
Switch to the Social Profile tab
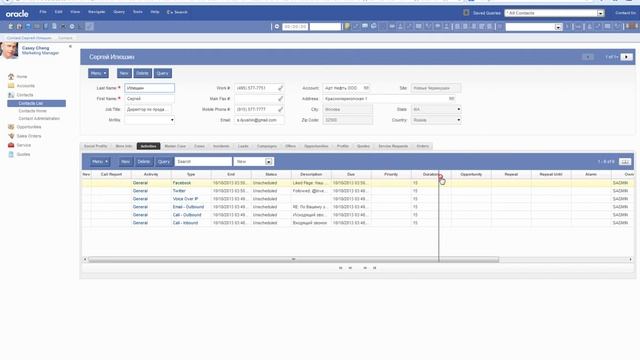point(96,146)
